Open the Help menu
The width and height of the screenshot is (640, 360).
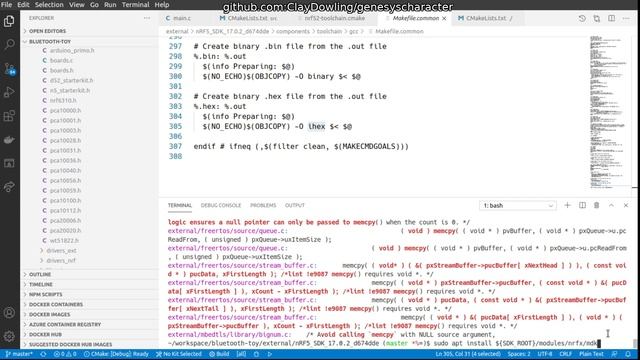click(162, 5)
